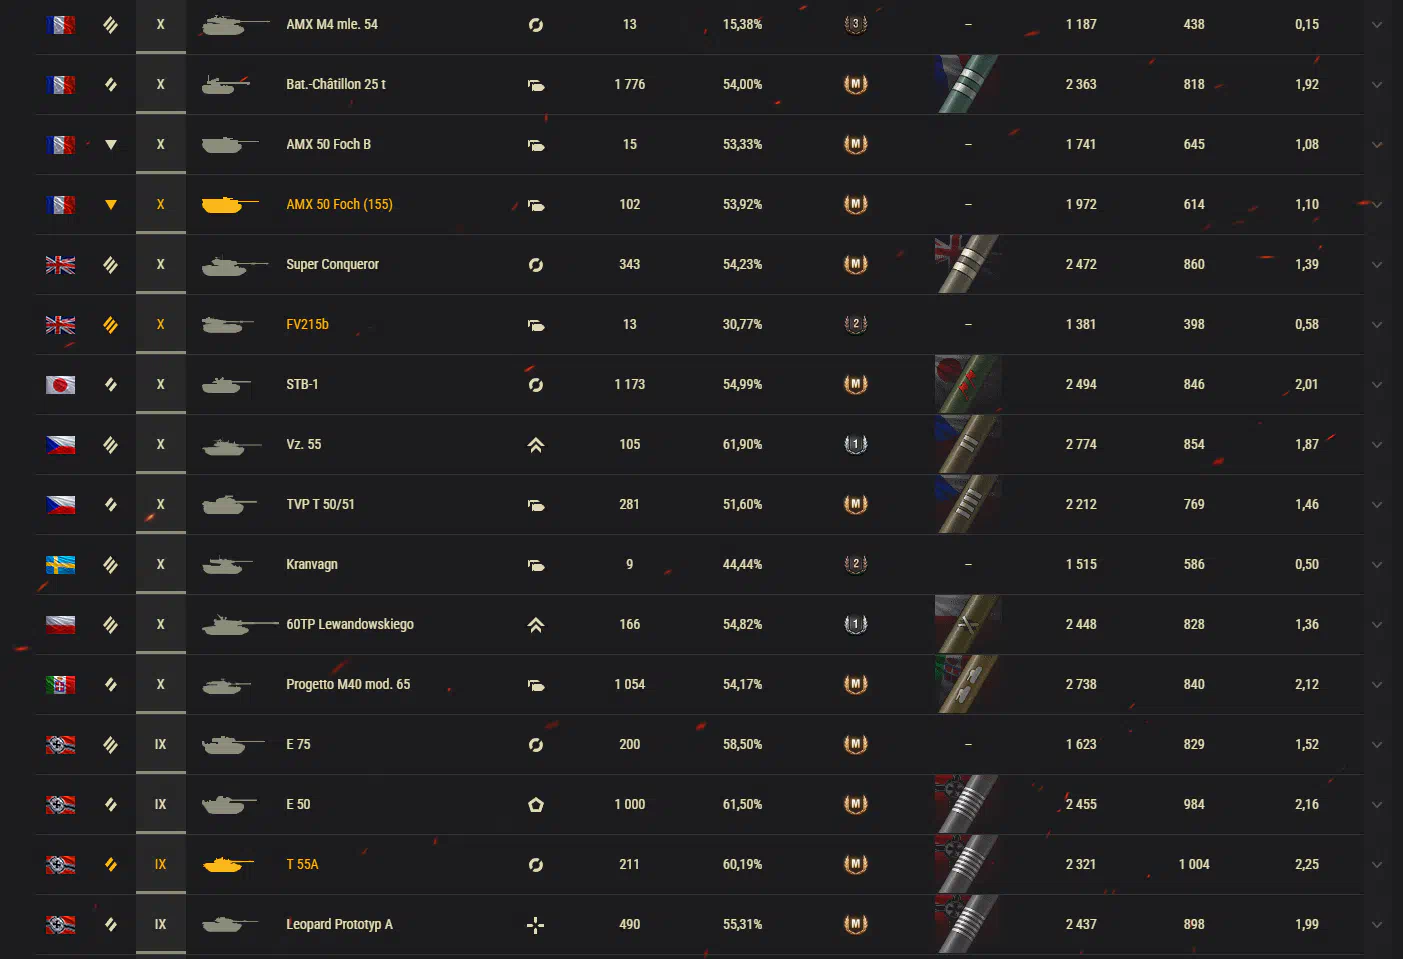Click the role icon in the Leopard Prototyp A row
Viewport: 1403px width, 959px height.
click(536, 925)
